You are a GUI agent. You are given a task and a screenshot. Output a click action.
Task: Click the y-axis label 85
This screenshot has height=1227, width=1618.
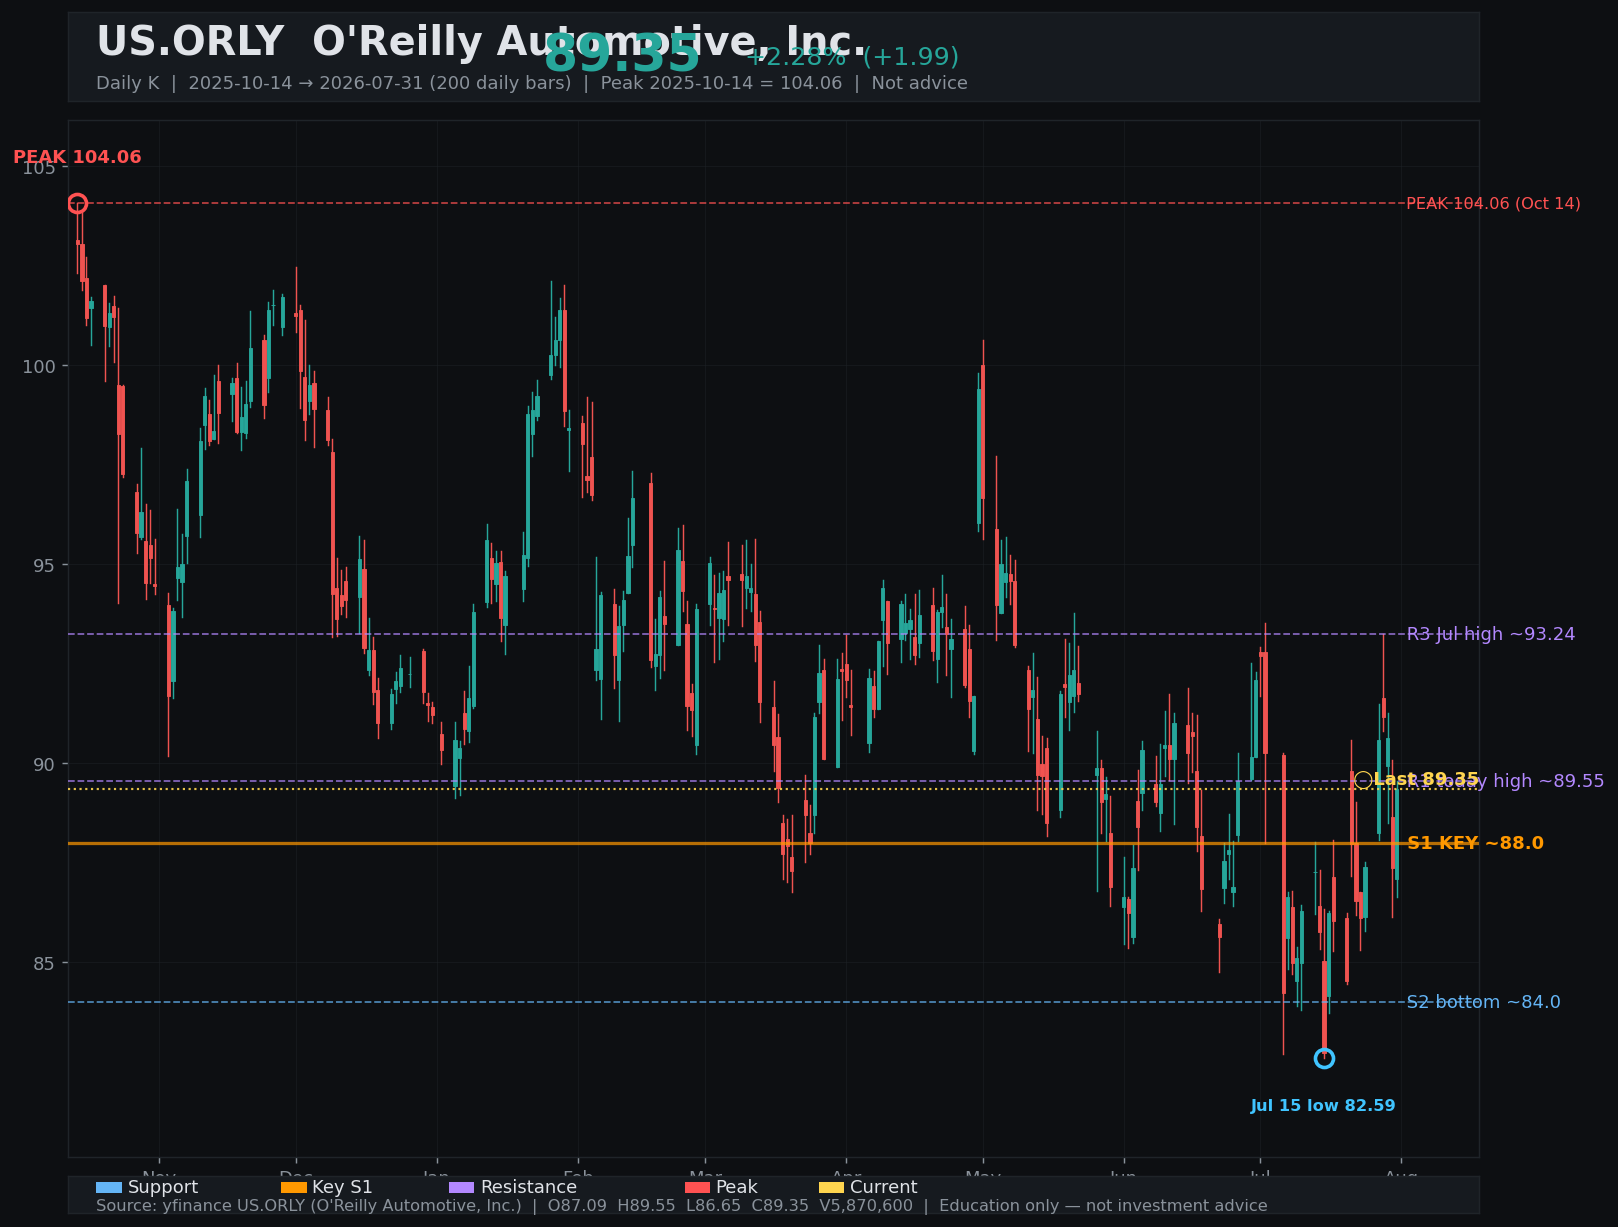point(44,963)
